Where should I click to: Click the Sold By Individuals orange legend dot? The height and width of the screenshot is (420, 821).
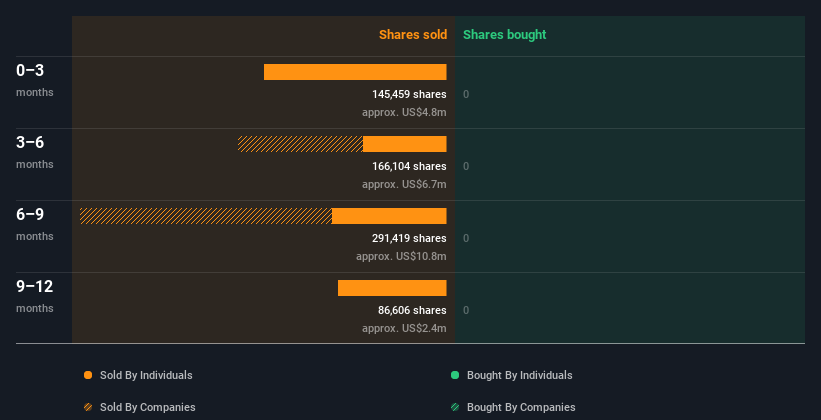click(88, 375)
